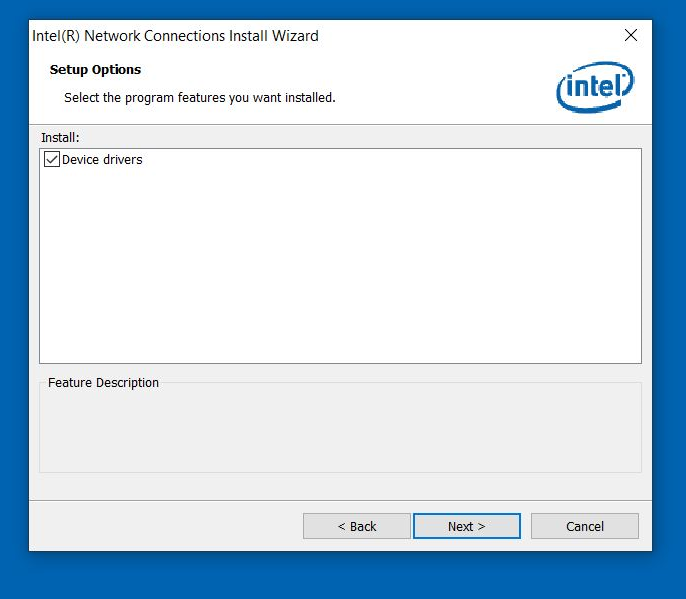Image resolution: width=686 pixels, height=599 pixels.
Task: Select the Device drivers label text
Action: coord(102,160)
